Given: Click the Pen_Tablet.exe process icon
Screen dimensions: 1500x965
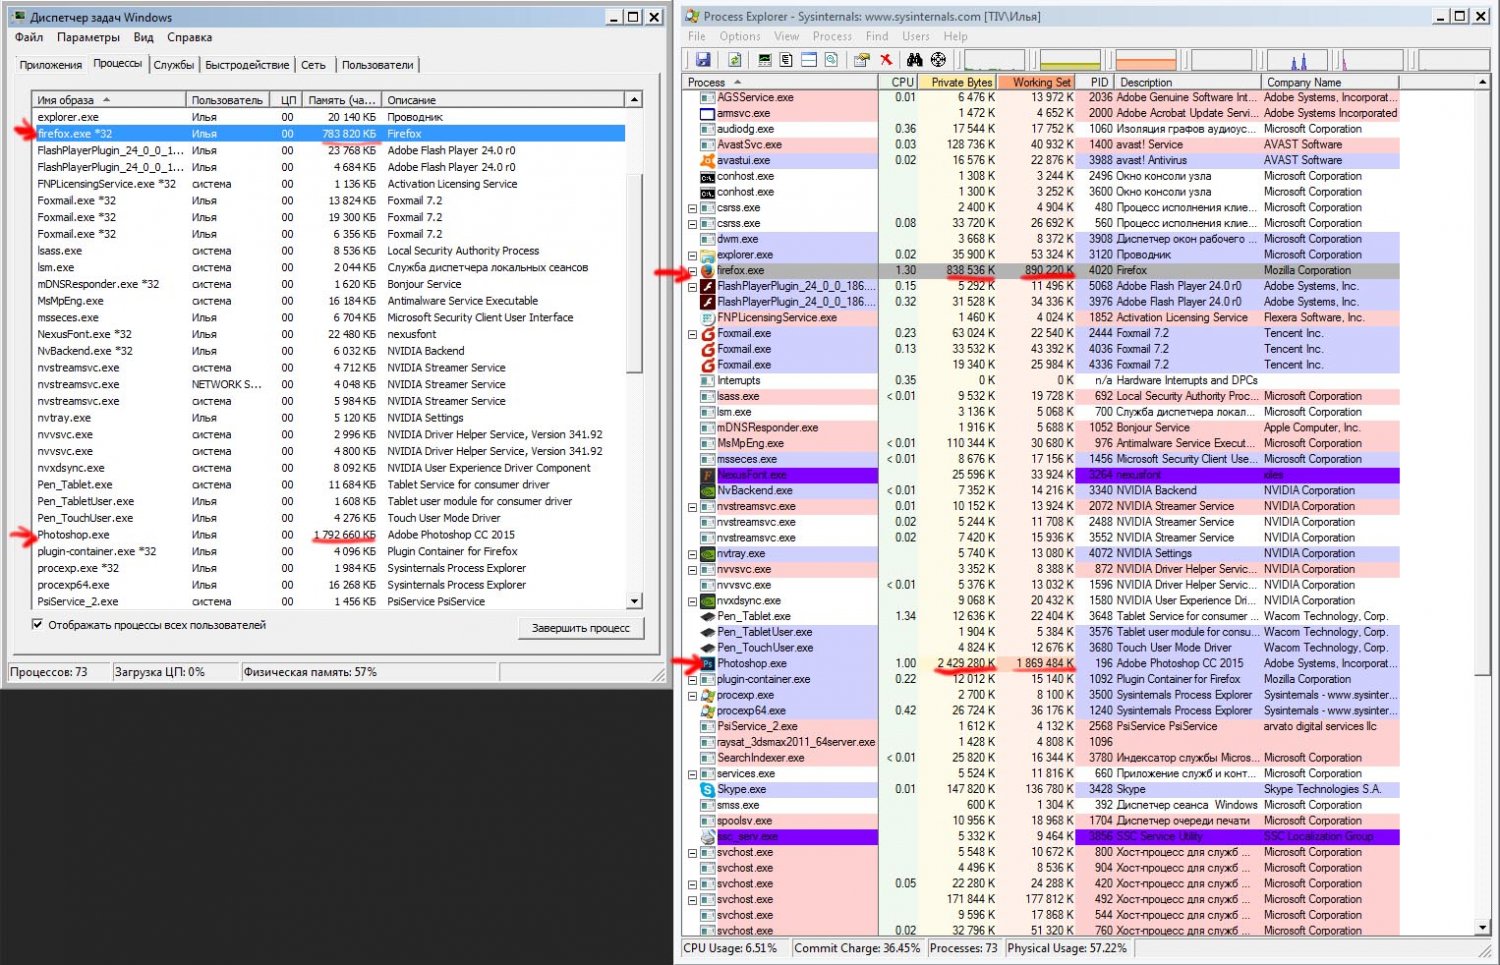Looking at the screenshot, I should pos(708,616).
